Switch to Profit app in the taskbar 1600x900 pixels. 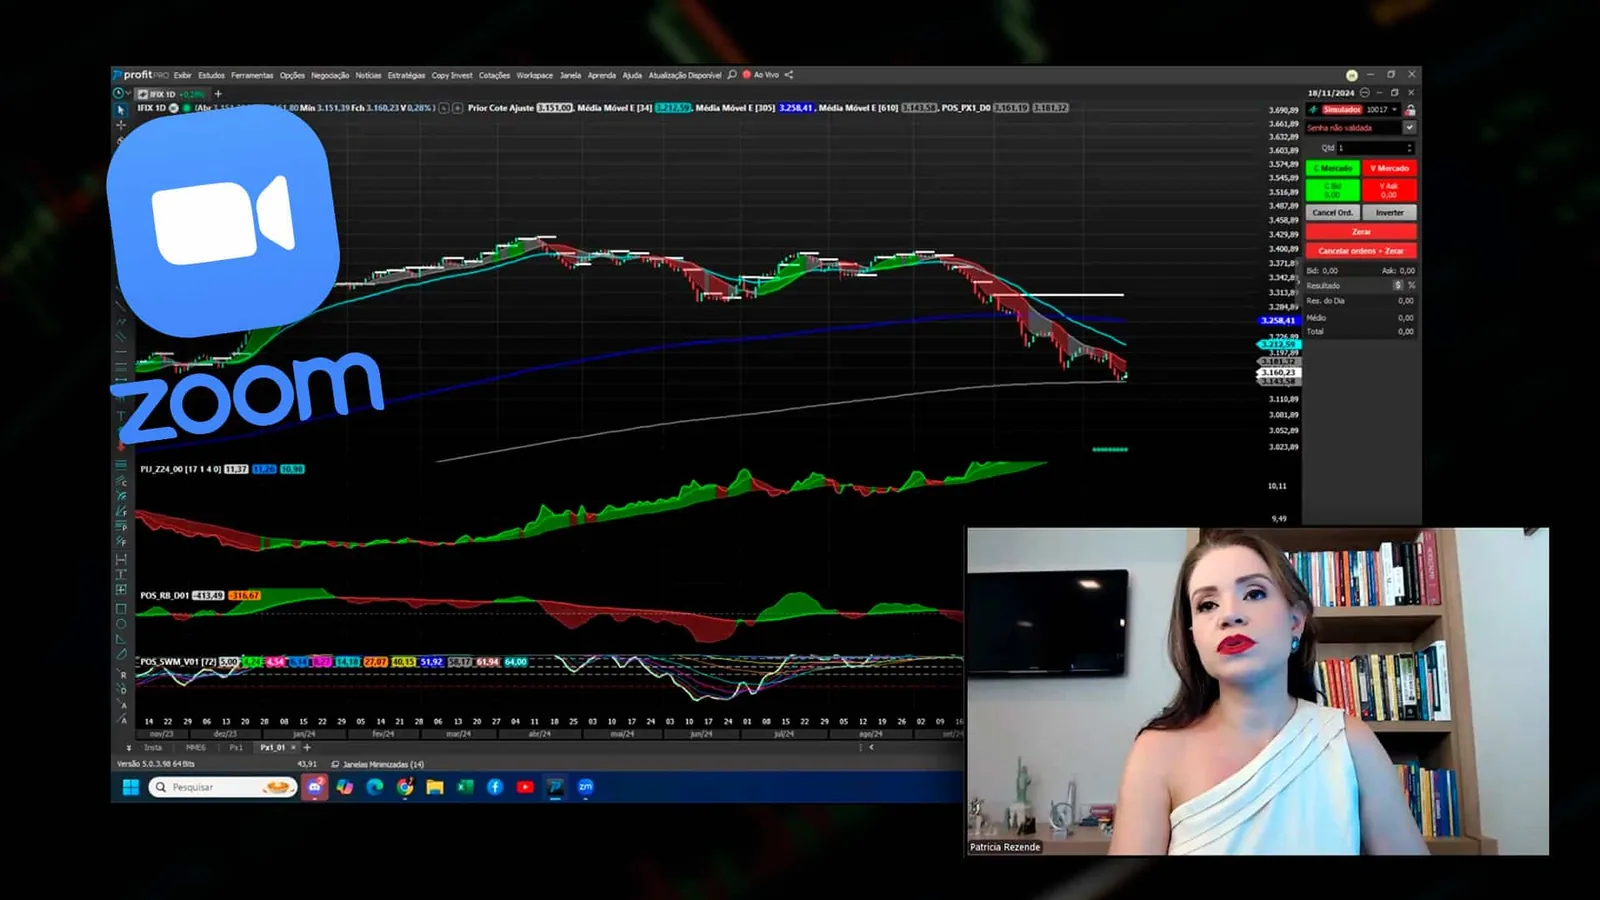click(555, 787)
